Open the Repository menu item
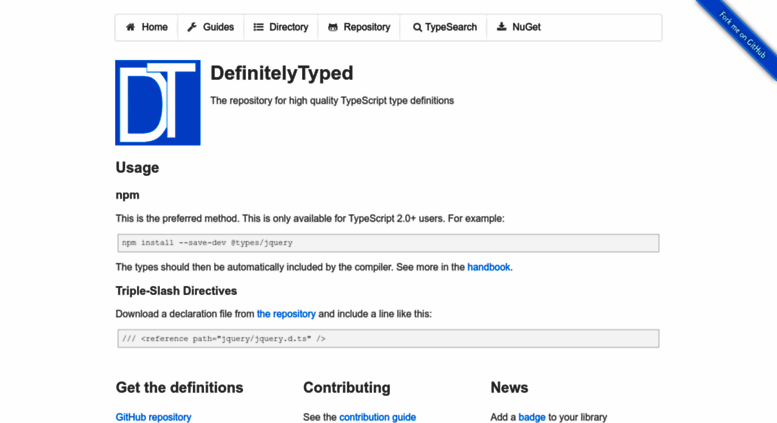Screen dimensions: 777x423 pyautogui.click(x=359, y=27)
